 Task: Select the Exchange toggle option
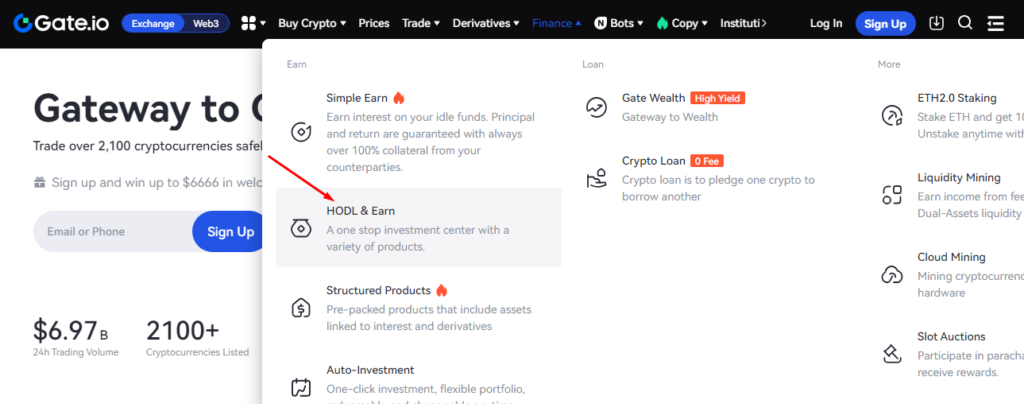point(153,23)
